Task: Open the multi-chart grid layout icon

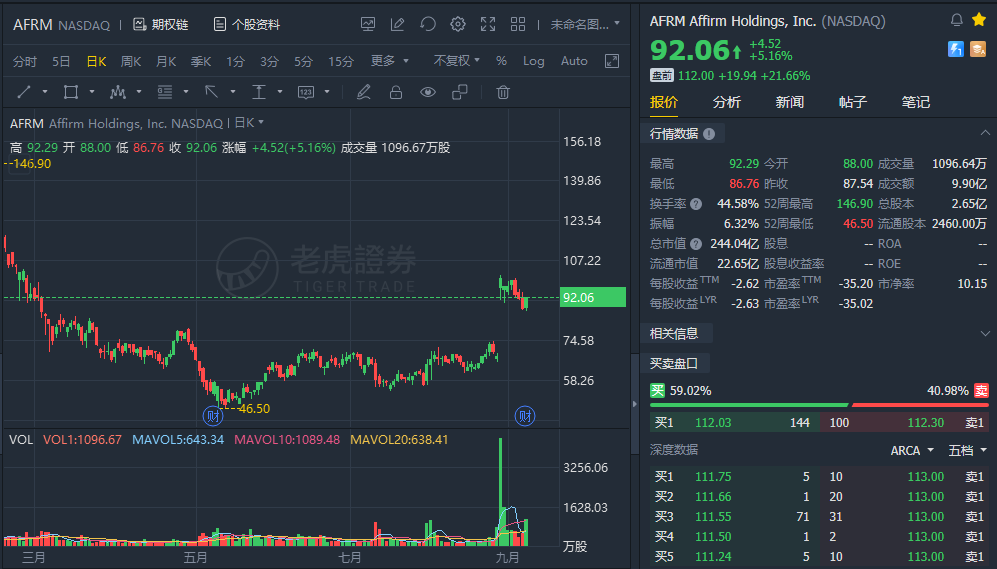Action: point(518,24)
